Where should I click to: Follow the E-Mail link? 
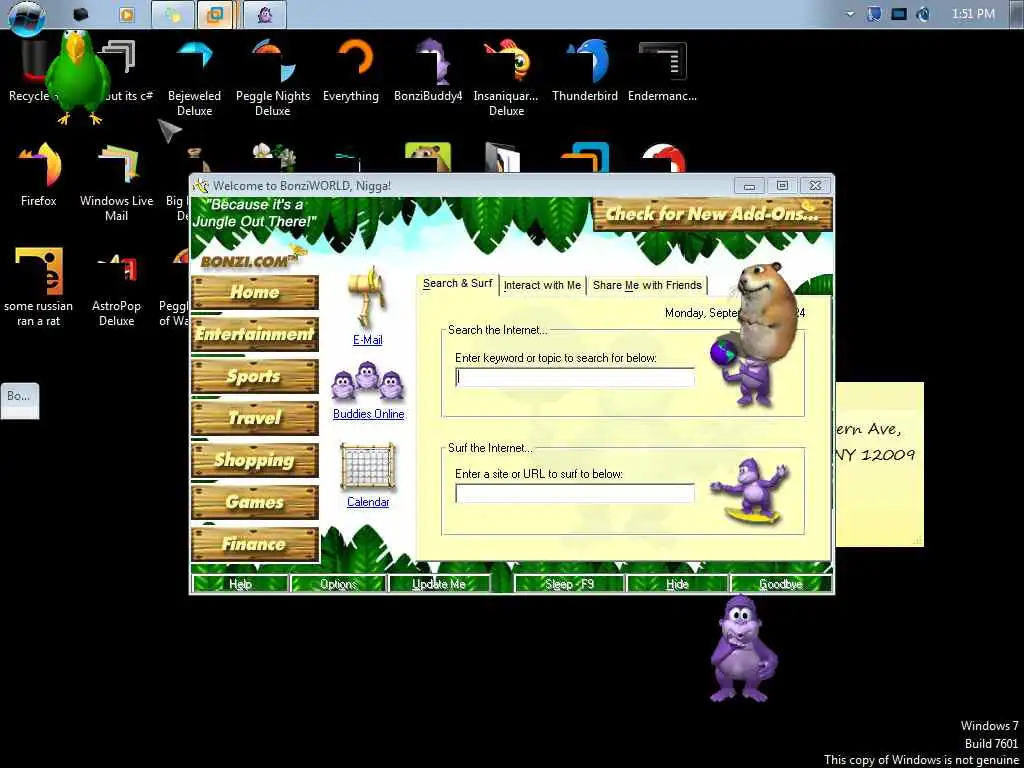point(368,340)
